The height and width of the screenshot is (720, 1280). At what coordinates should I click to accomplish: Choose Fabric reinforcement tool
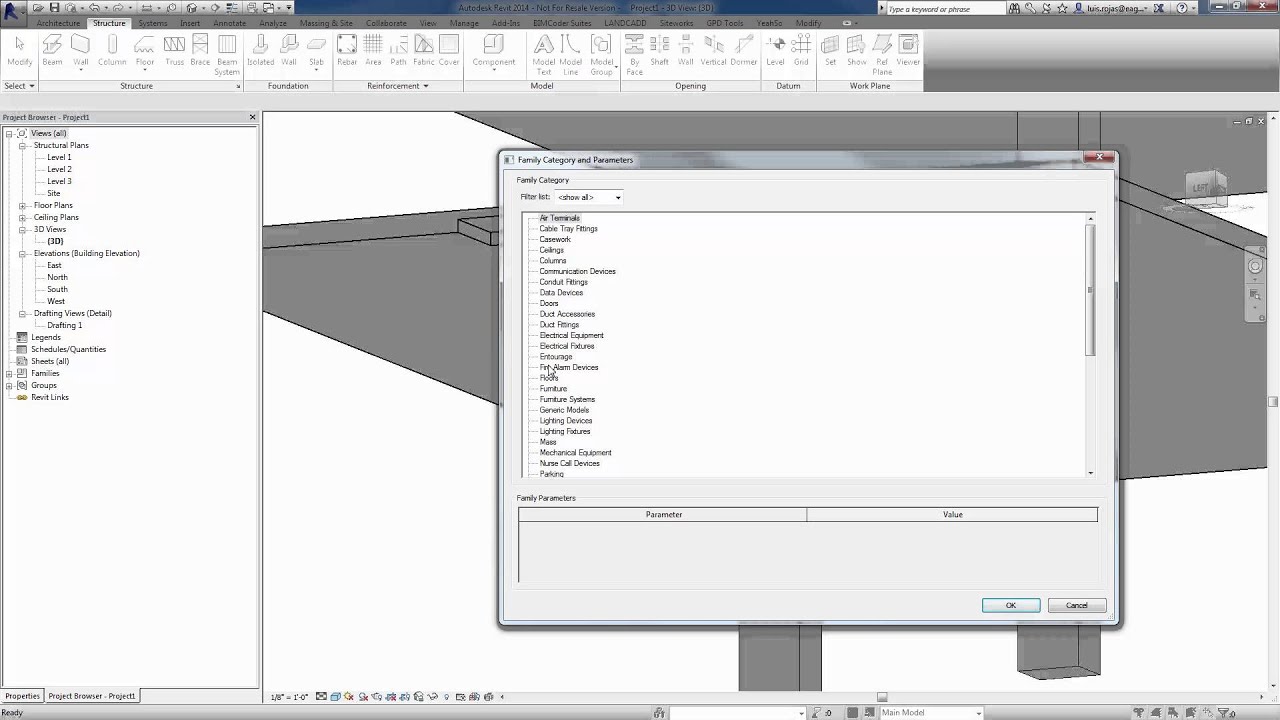tap(424, 51)
